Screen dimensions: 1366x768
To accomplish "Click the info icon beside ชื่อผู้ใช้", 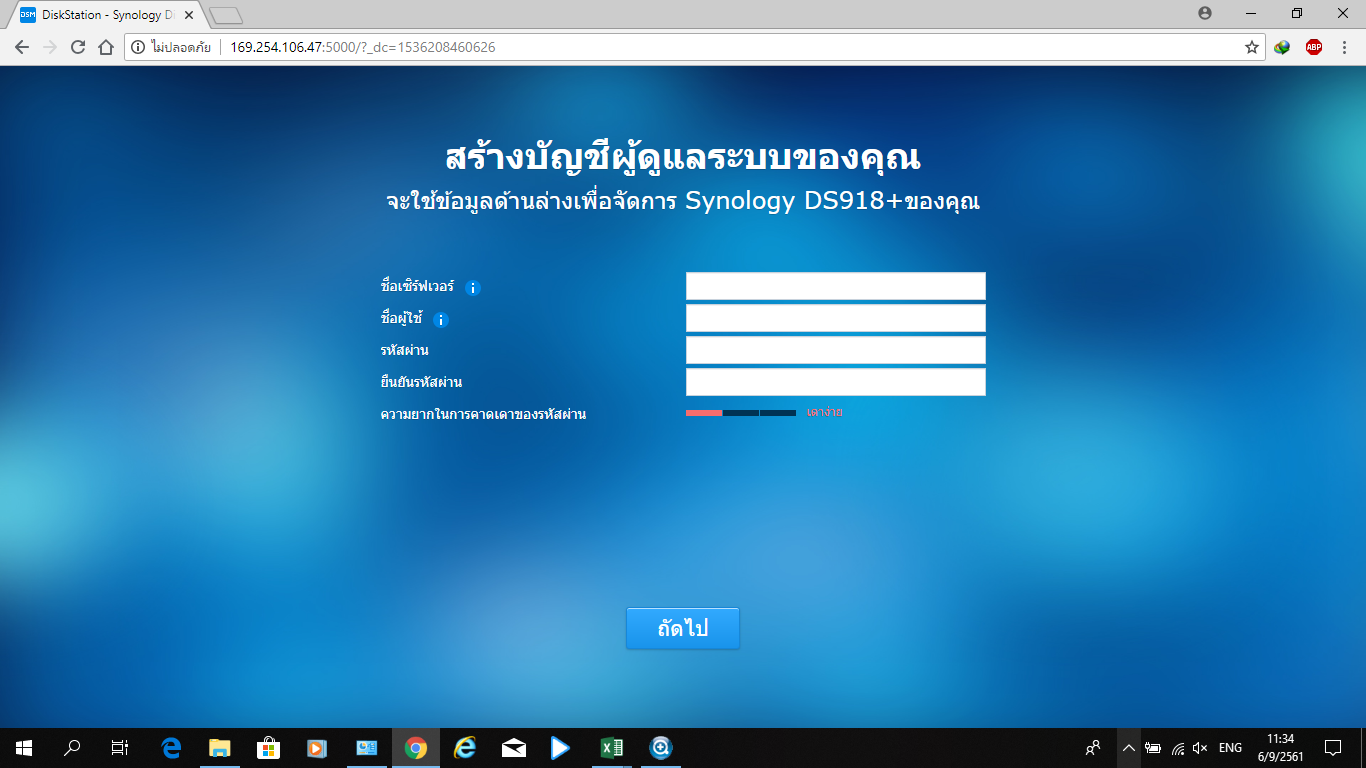I will point(441,320).
